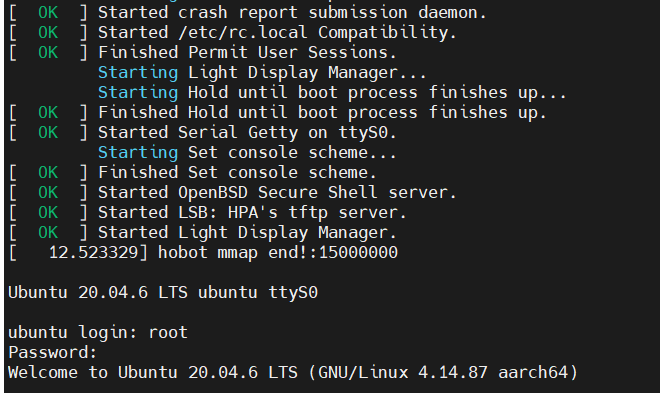The image size is (660, 393).
Task: Click 'Finished Hold until boot process' line
Action: coord(277,113)
